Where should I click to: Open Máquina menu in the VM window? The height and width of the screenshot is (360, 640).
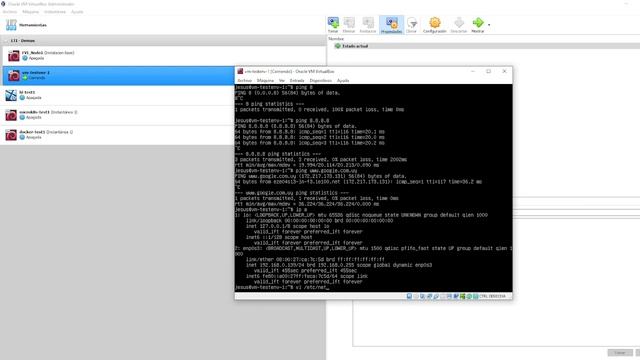point(265,81)
